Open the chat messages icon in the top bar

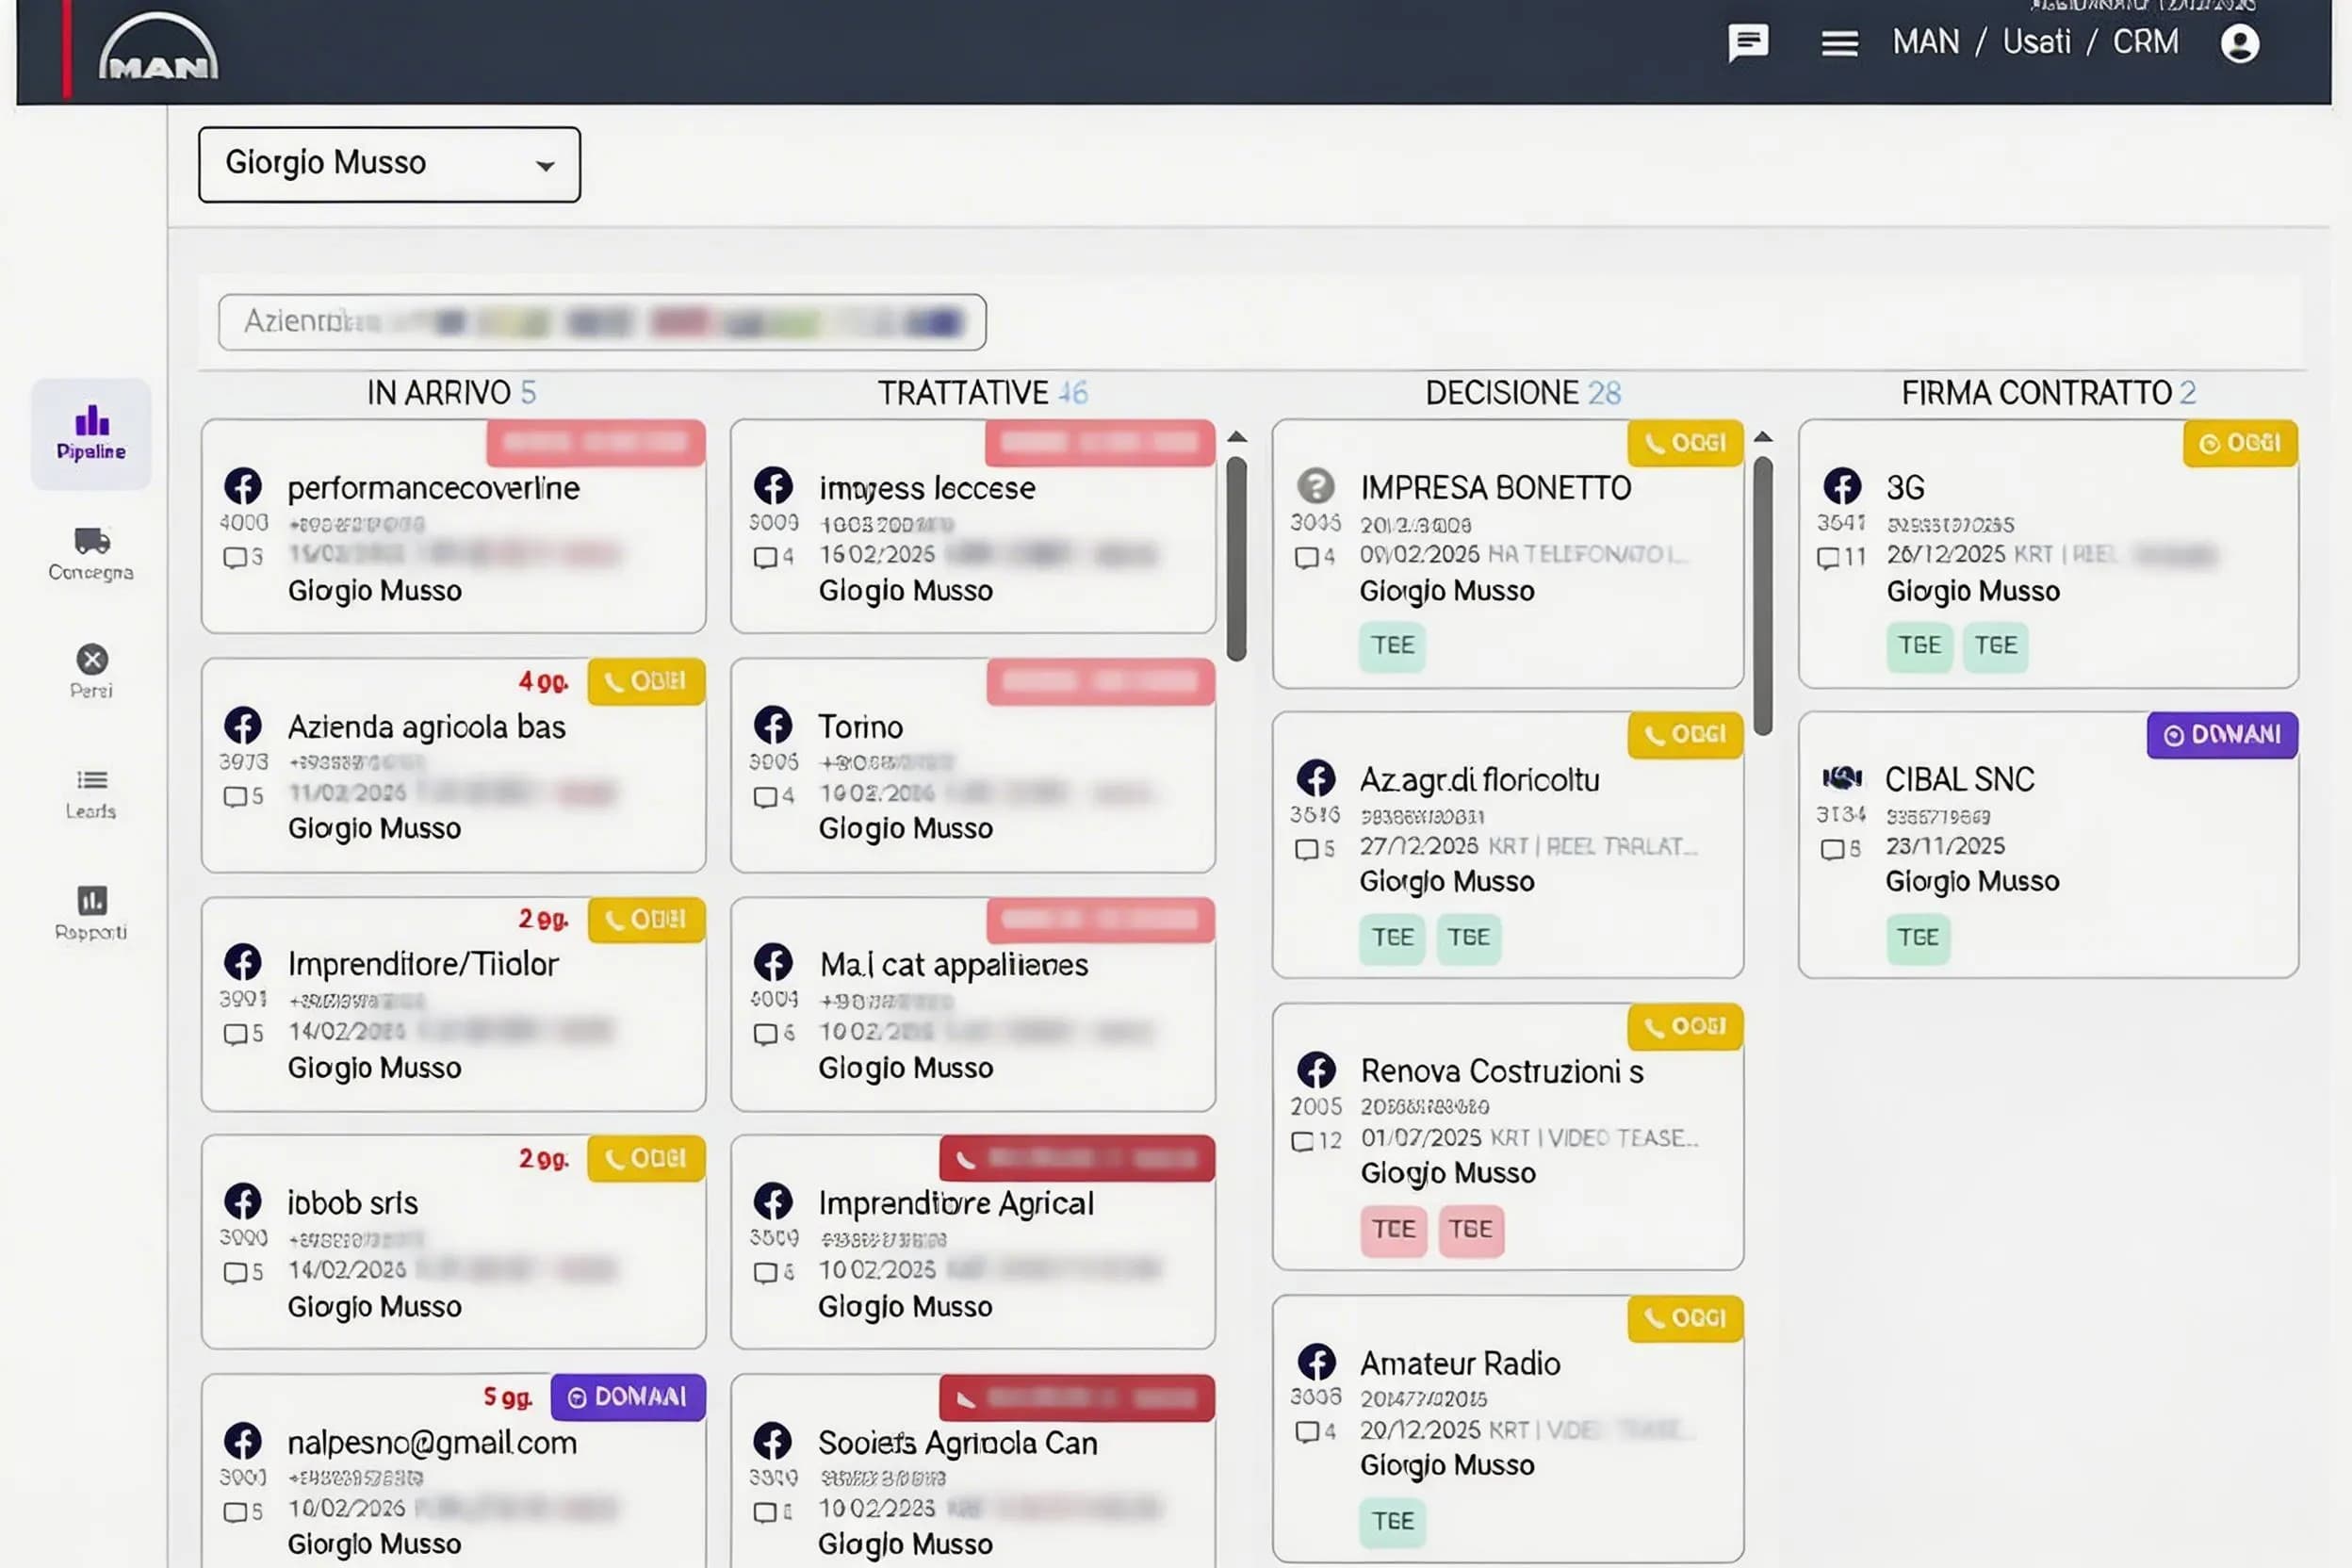tap(1749, 42)
